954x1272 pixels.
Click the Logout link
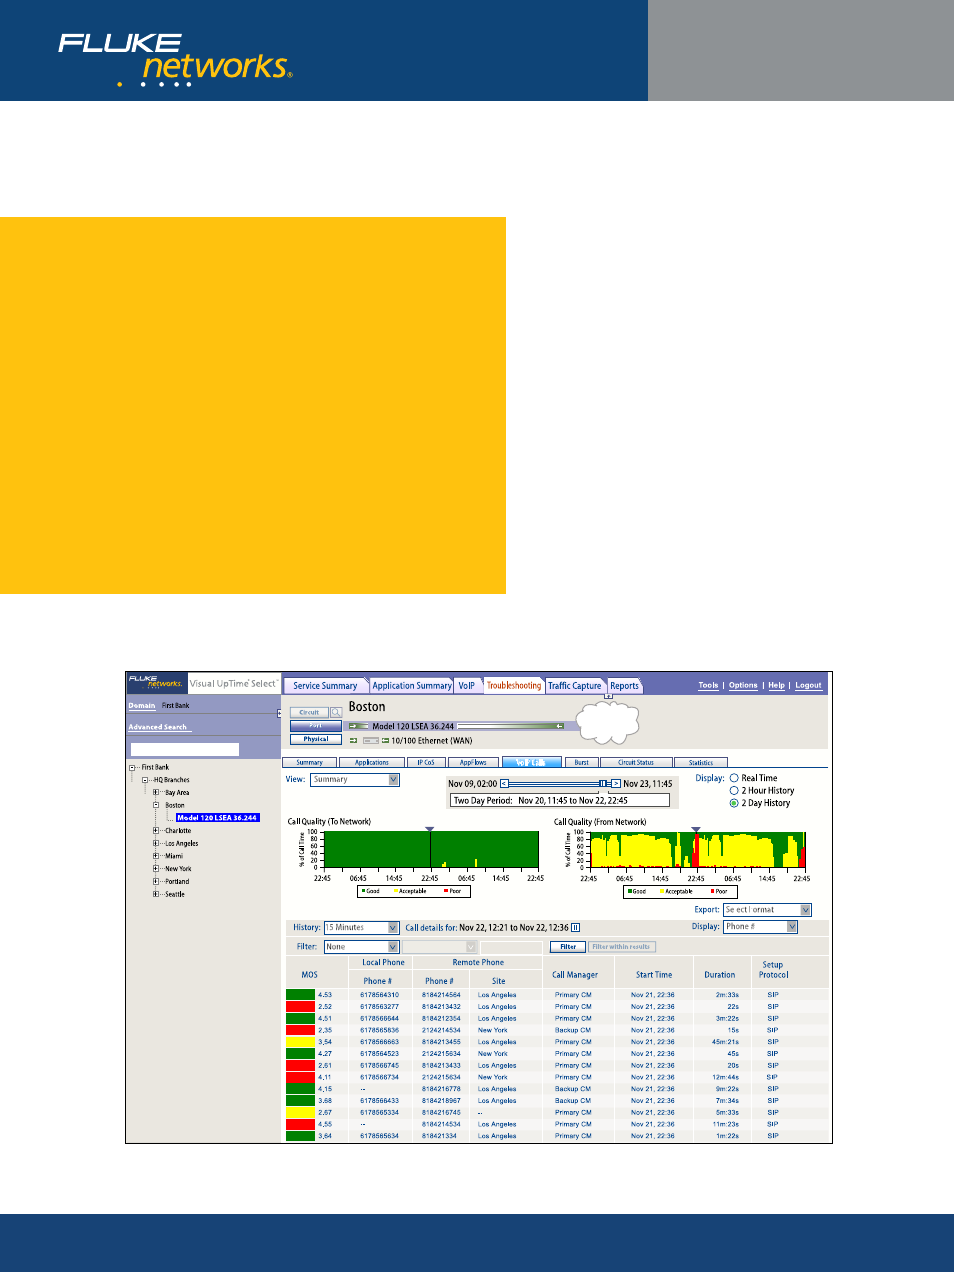coord(808,686)
